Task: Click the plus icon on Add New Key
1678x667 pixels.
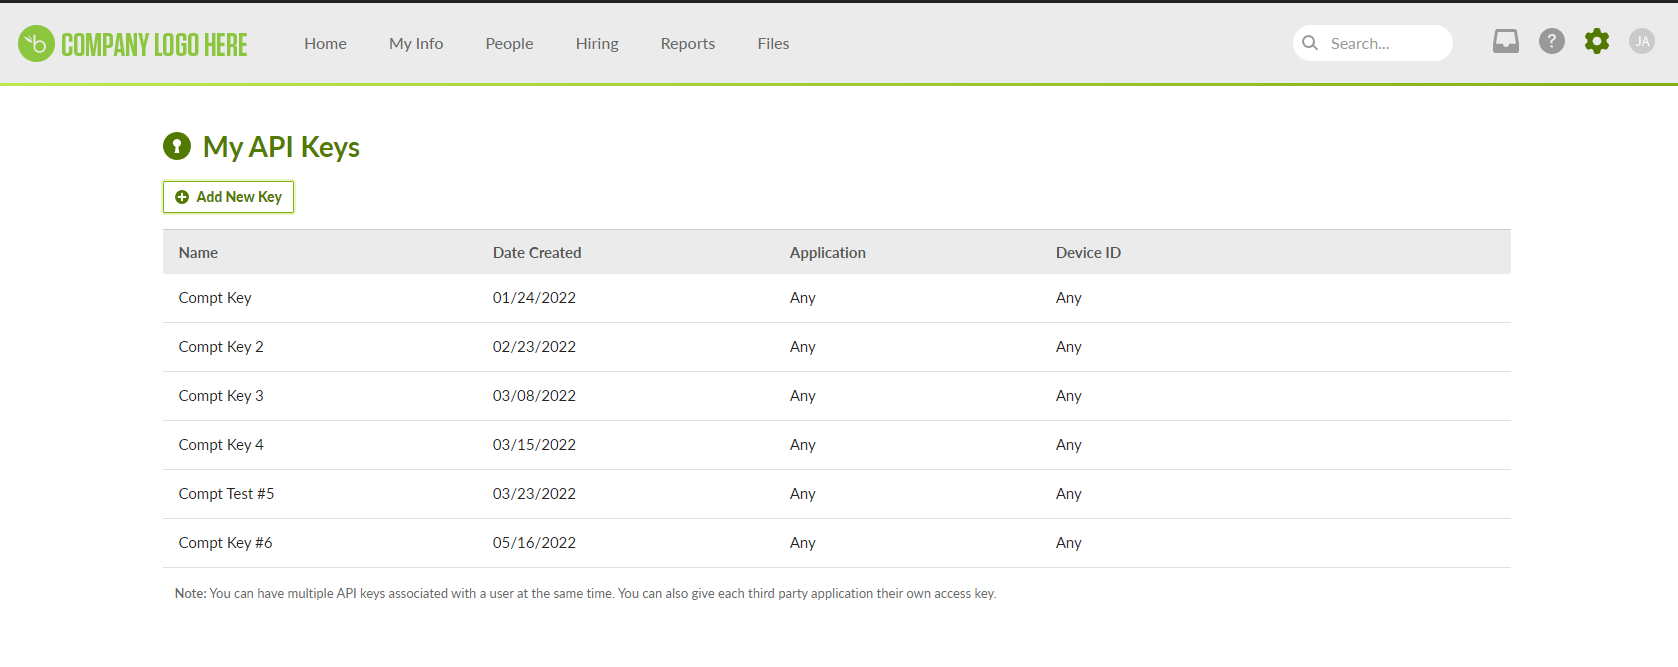Action: [x=182, y=197]
